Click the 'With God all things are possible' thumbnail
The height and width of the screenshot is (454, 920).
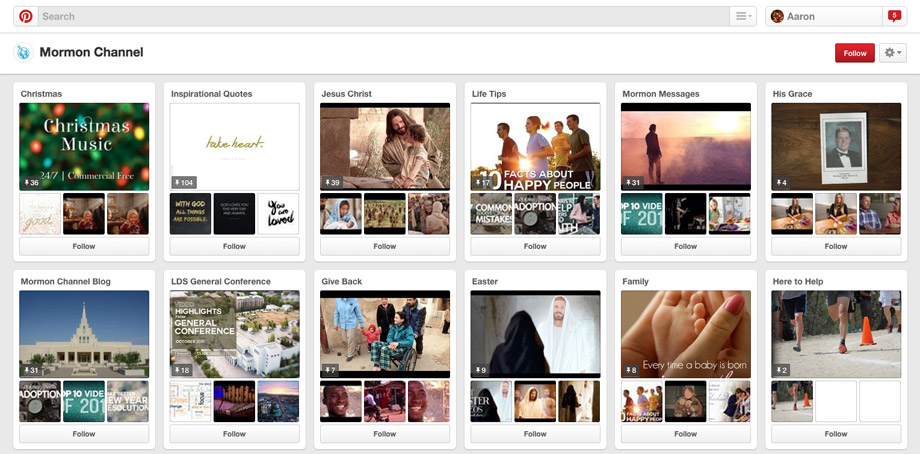point(191,214)
